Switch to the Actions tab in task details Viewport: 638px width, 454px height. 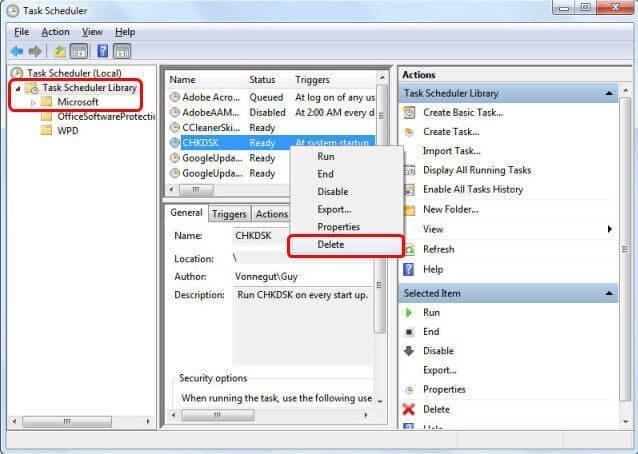click(x=271, y=214)
